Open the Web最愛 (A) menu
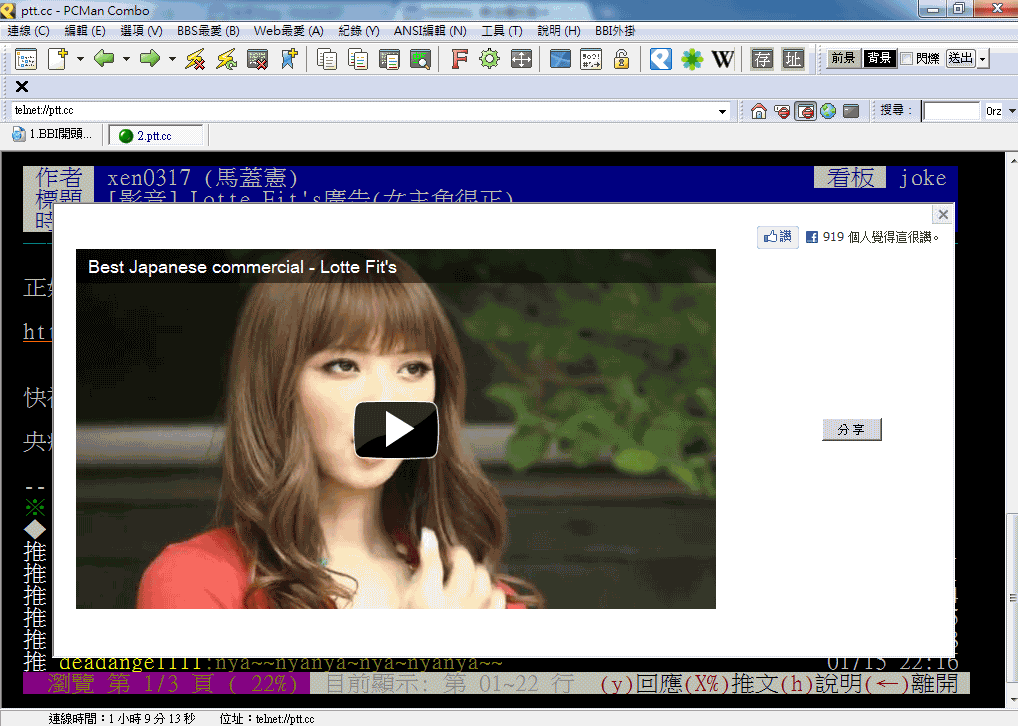This screenshot has height=726, width=1018. tap(288, 31)
